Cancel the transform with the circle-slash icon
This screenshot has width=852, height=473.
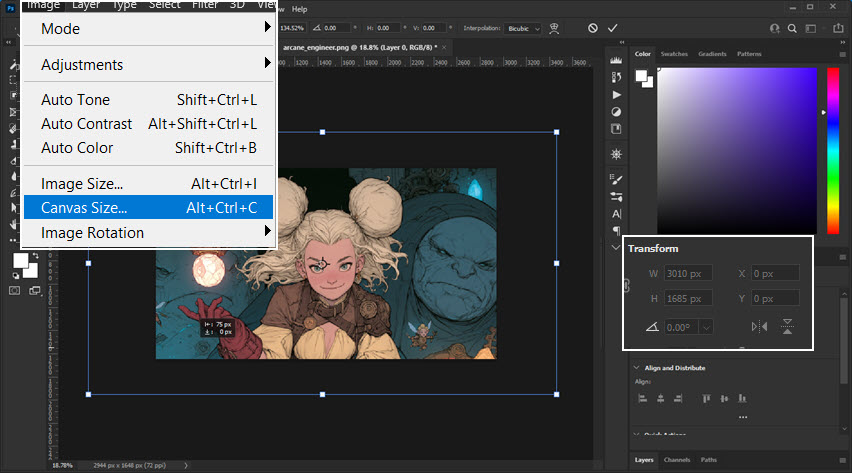click(593, 28)
